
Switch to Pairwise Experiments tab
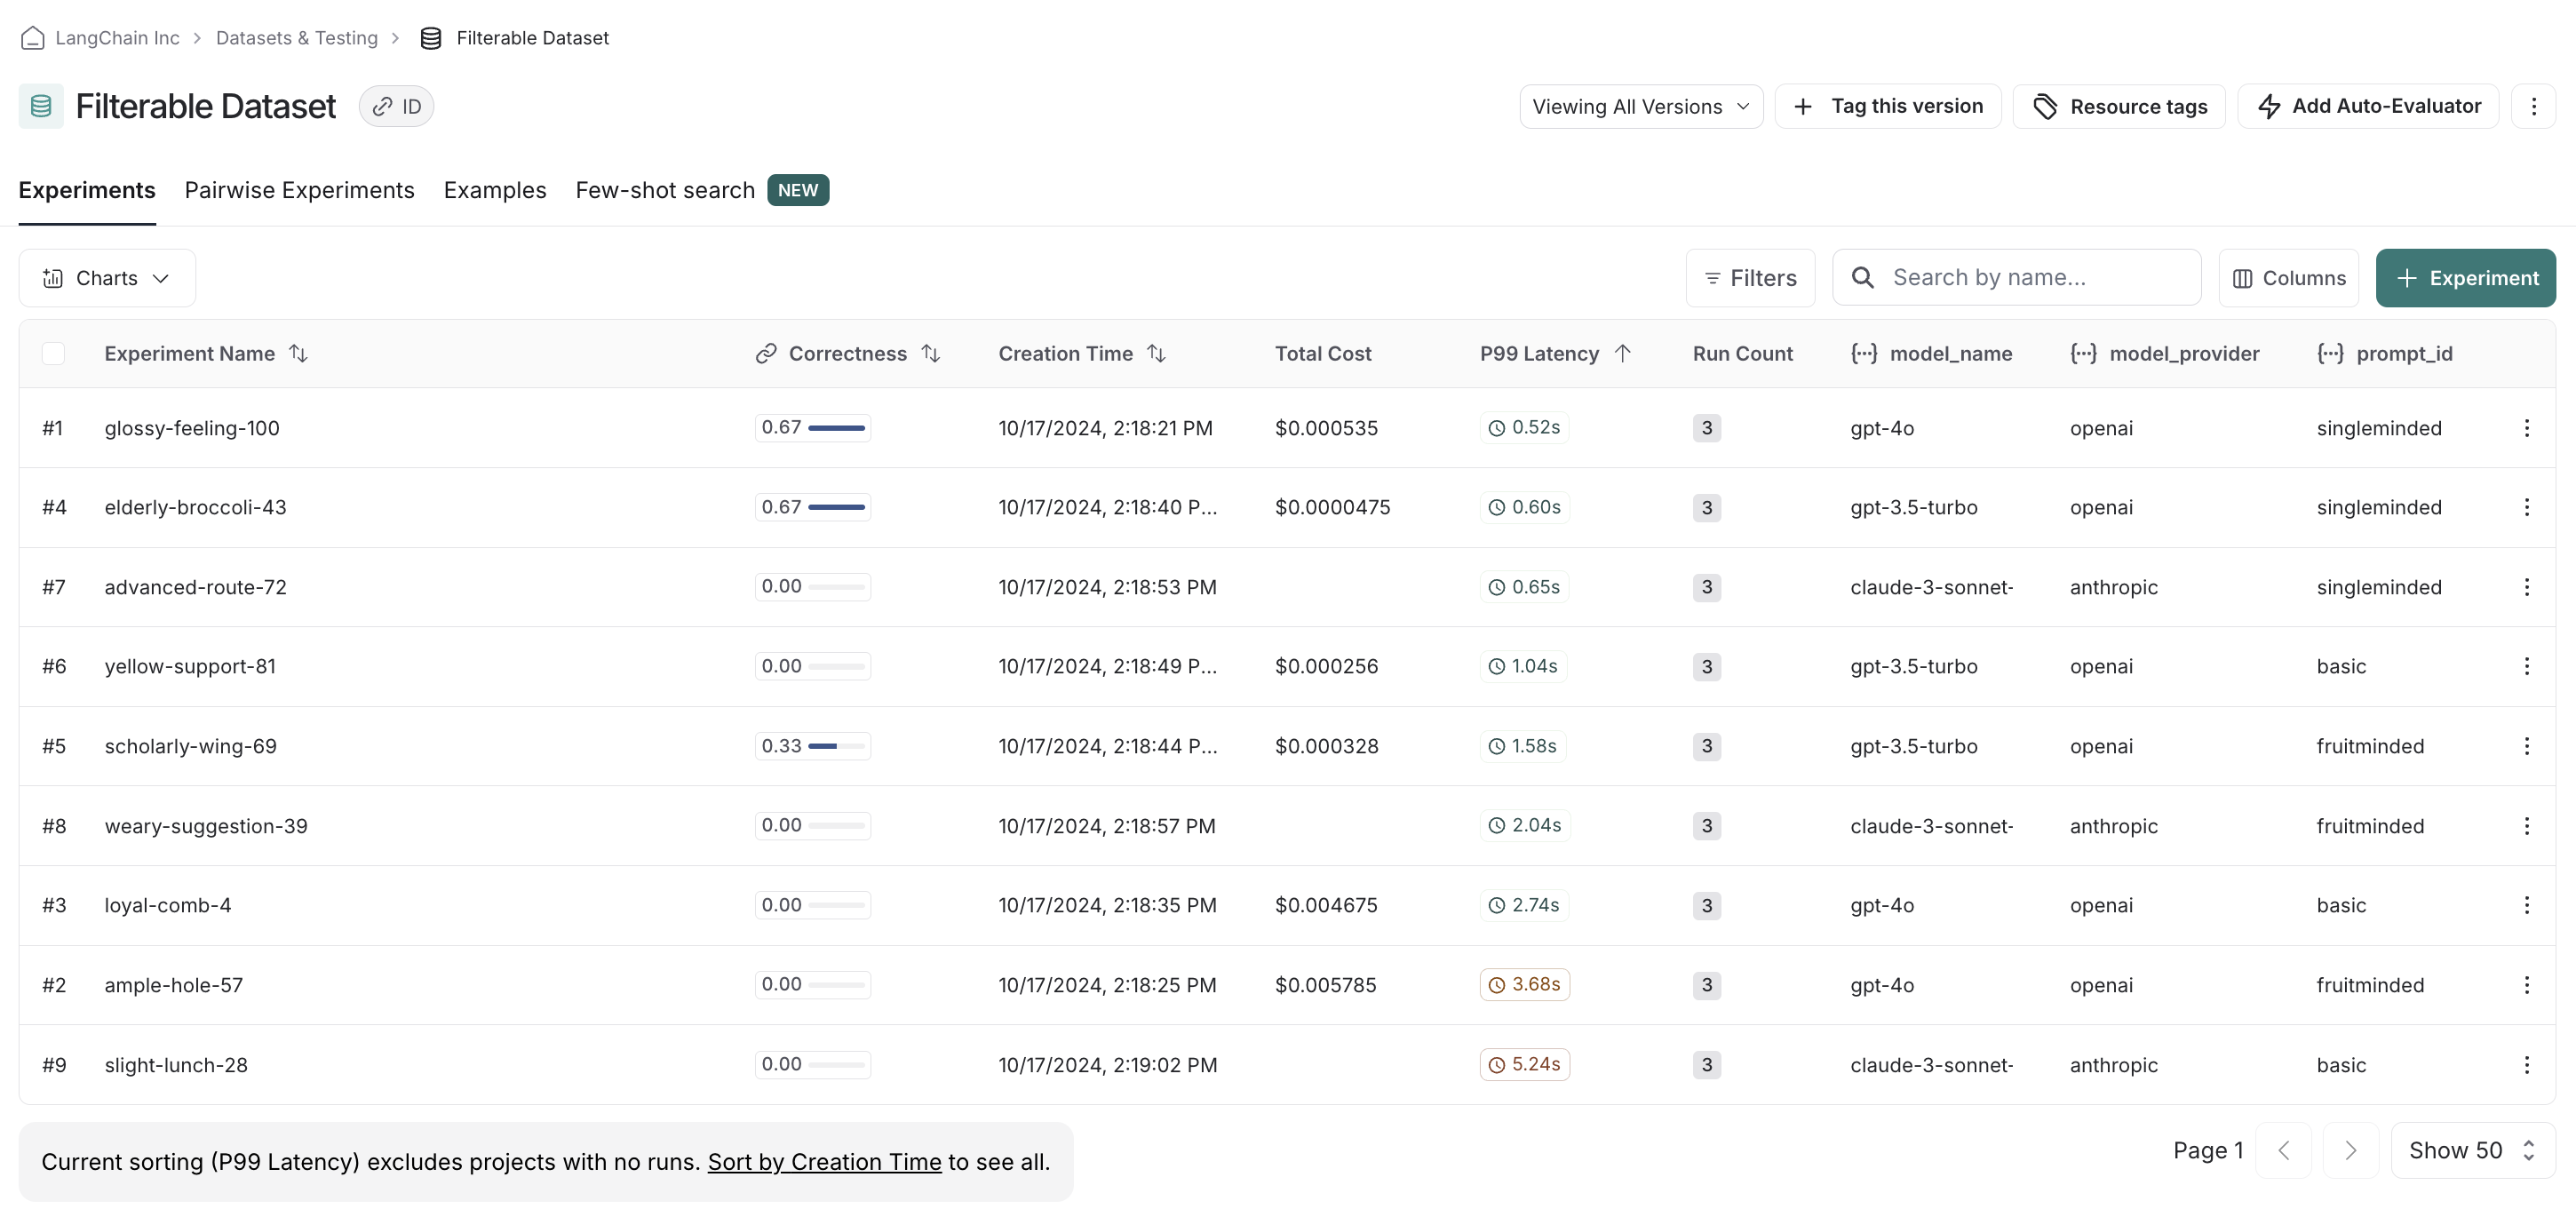[x=299, y=190]
